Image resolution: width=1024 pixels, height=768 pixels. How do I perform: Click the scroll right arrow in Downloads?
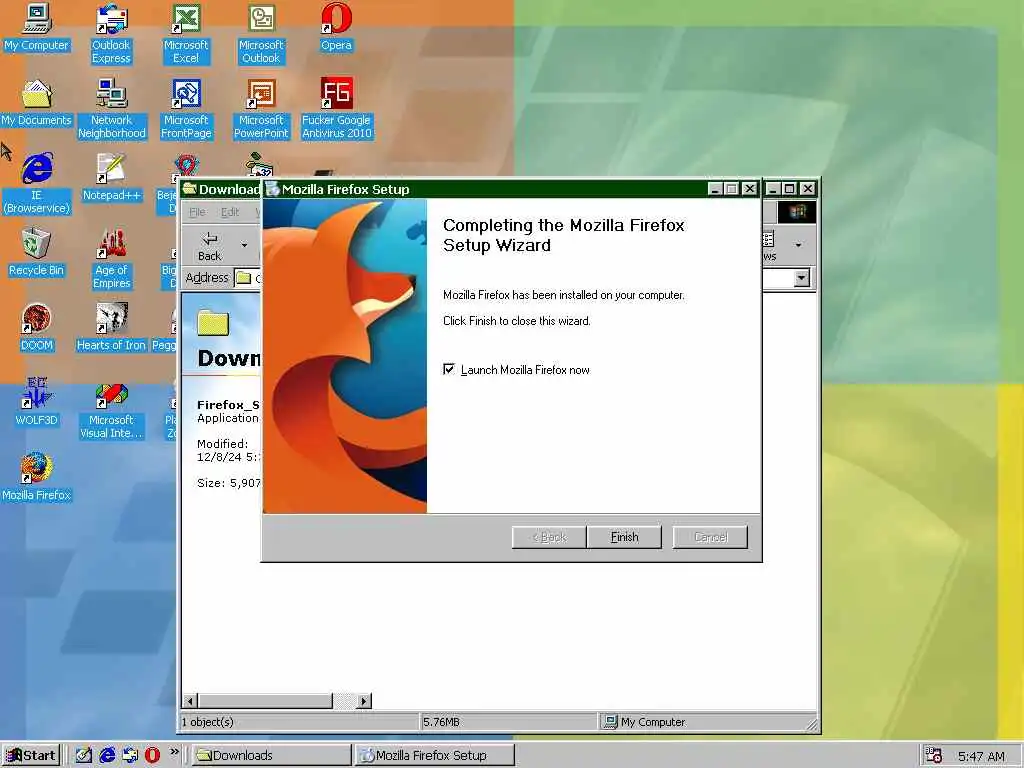tap(364, 701)
